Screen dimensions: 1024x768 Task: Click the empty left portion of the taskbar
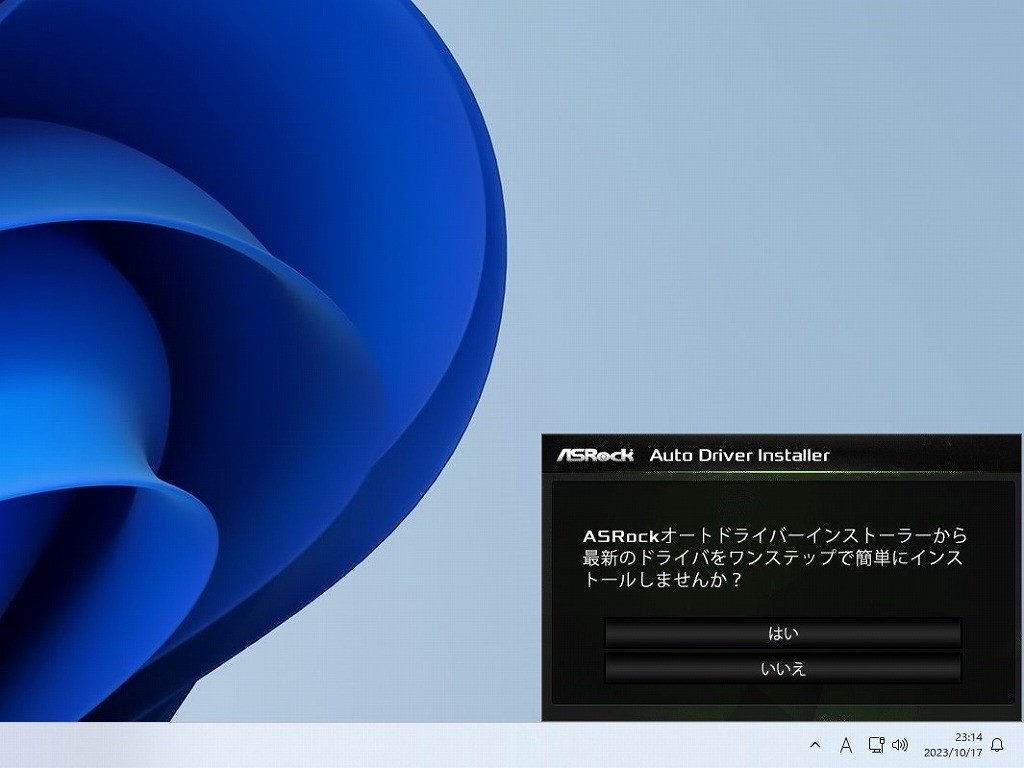pos(300,745)
